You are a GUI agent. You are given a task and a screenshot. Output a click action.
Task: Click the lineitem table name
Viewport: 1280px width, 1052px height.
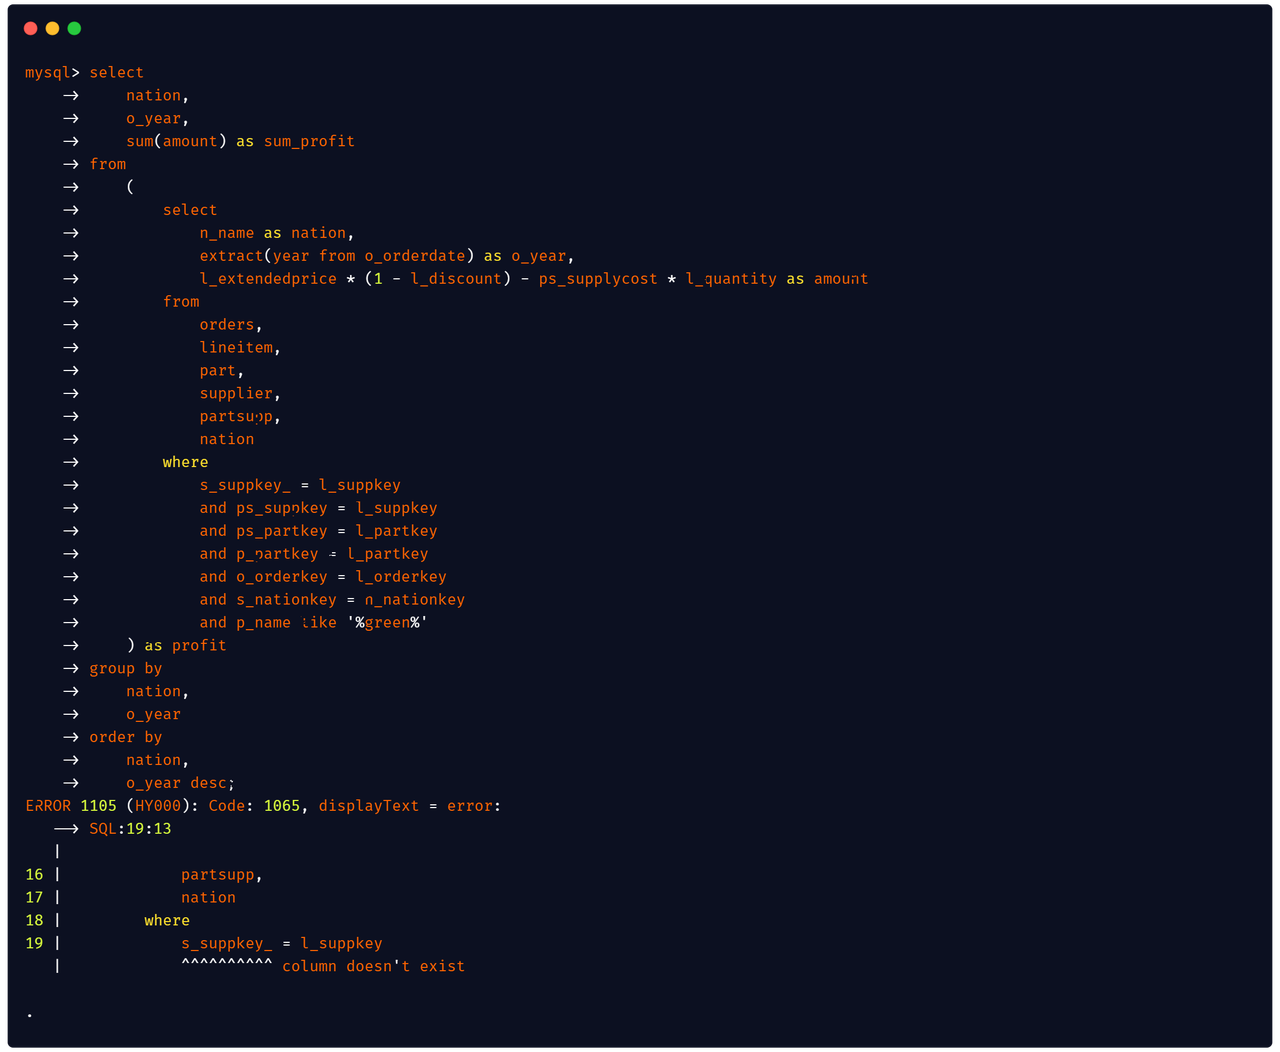pyautogui.click(x=236, y=348)
